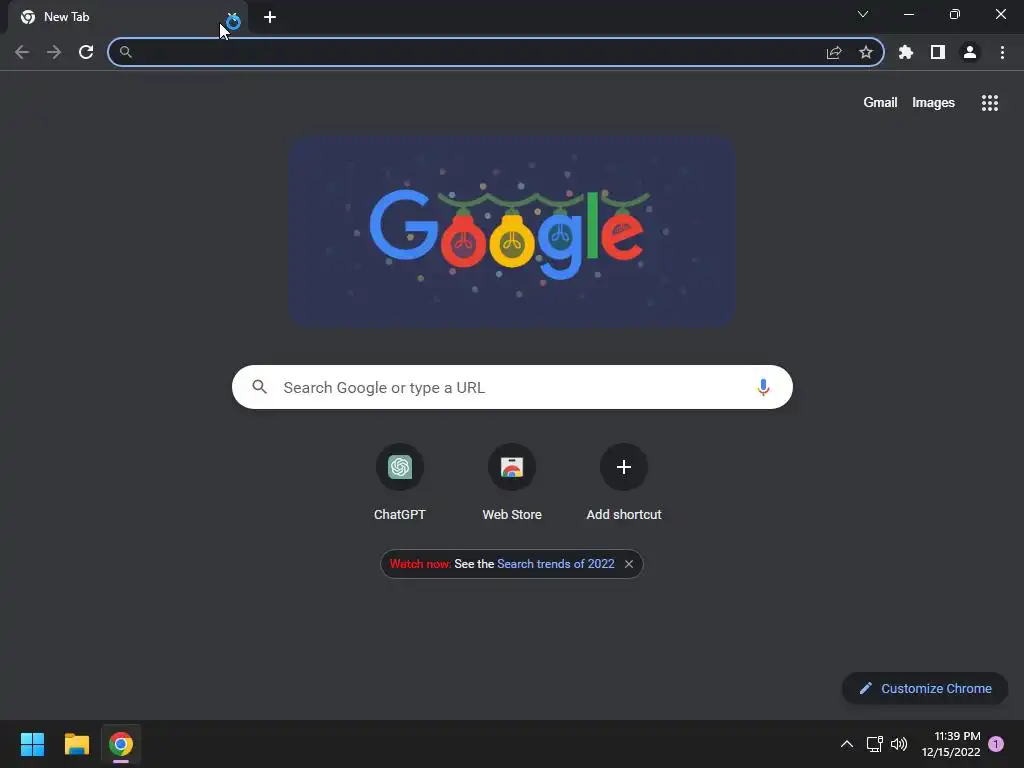Open the volume speaker tray icon
Screen dimensions: 1024x768
tap(899, 744)
